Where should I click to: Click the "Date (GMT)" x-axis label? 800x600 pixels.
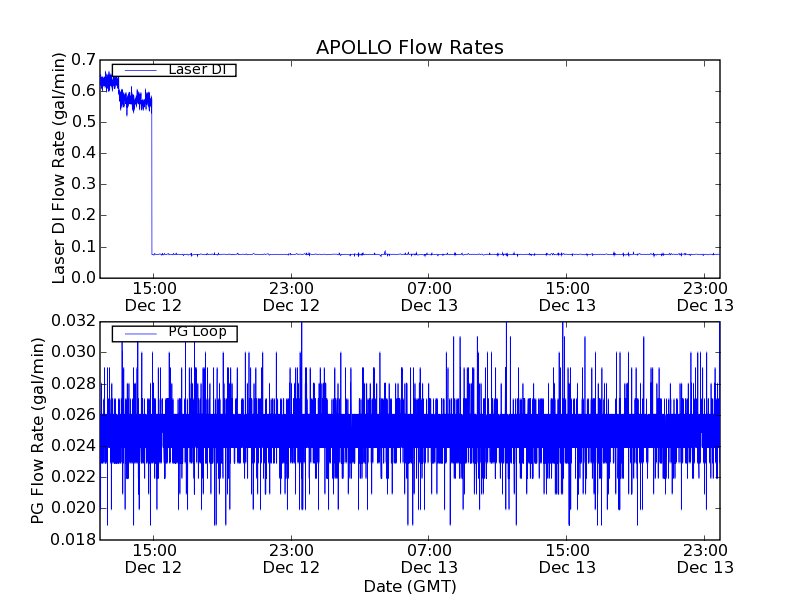409,586
